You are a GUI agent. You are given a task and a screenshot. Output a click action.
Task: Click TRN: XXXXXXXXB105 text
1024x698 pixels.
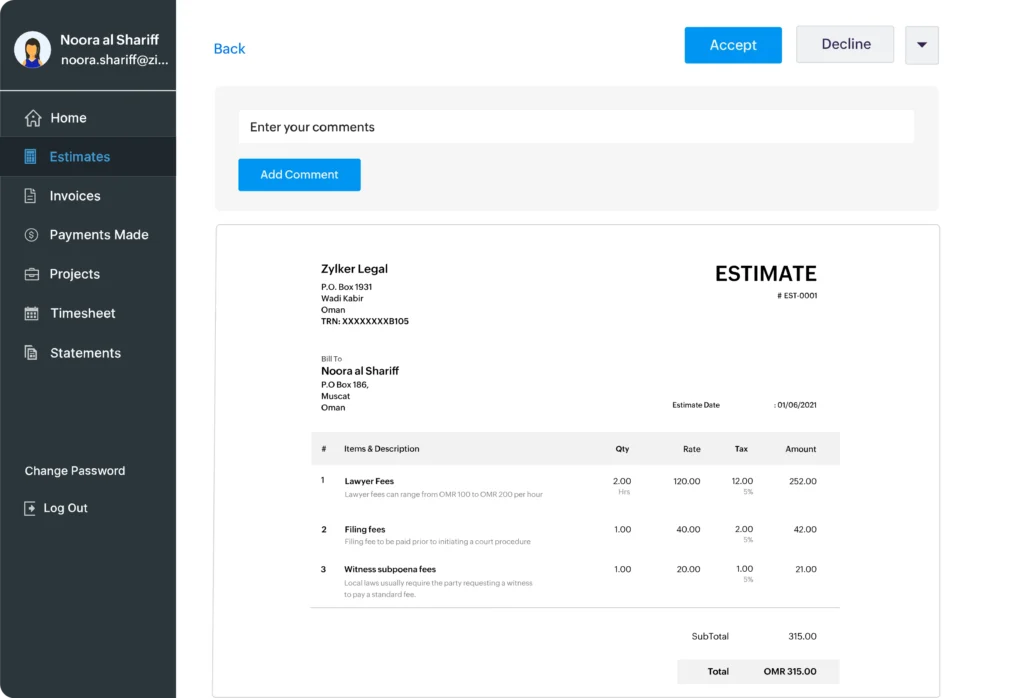pyautogui.click(x=364, y=321)
